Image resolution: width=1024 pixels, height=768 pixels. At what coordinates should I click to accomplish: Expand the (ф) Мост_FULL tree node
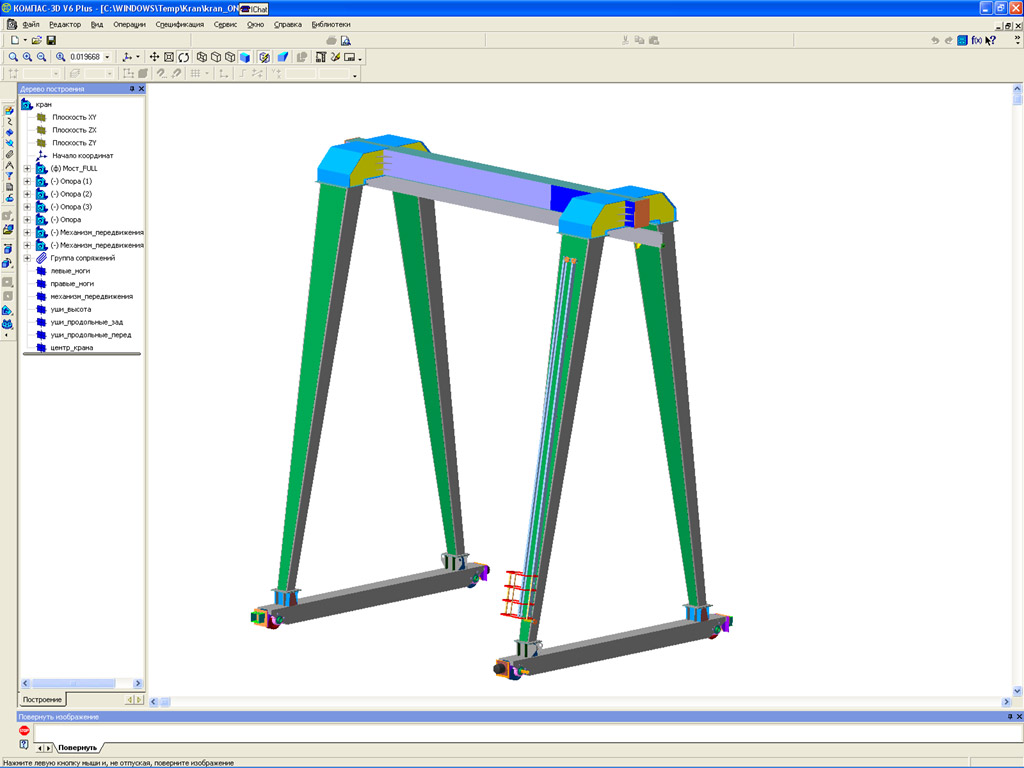click(x=27, y=169)
